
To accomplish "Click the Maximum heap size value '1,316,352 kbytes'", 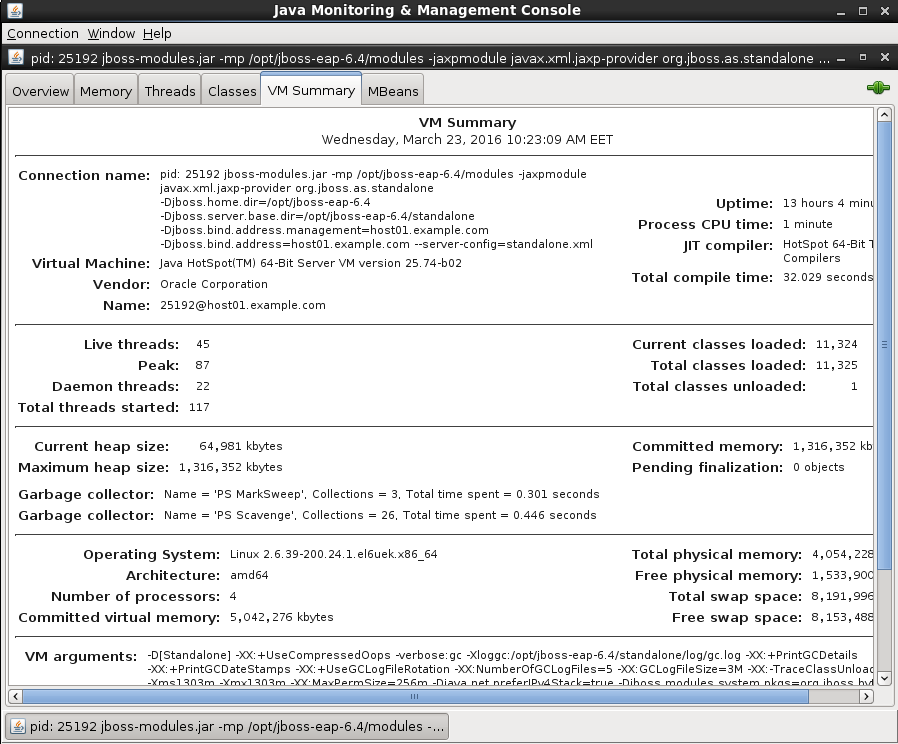I will pos(231,467).
